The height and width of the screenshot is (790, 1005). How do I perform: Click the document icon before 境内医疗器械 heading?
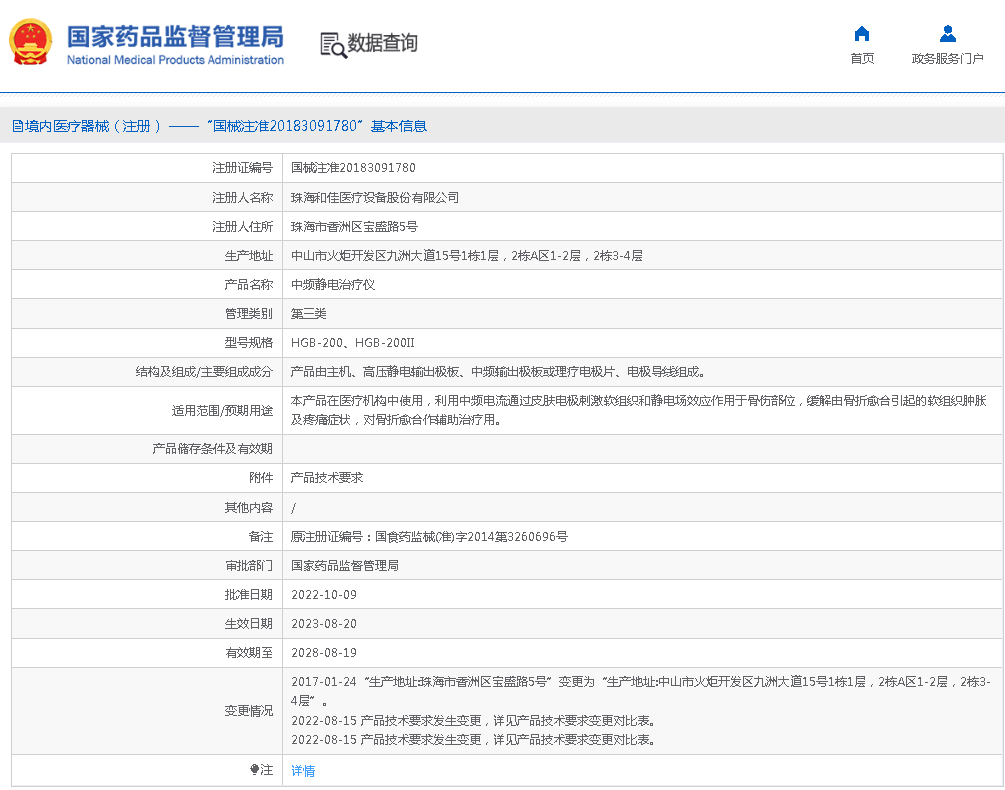[x=17, y=126]
